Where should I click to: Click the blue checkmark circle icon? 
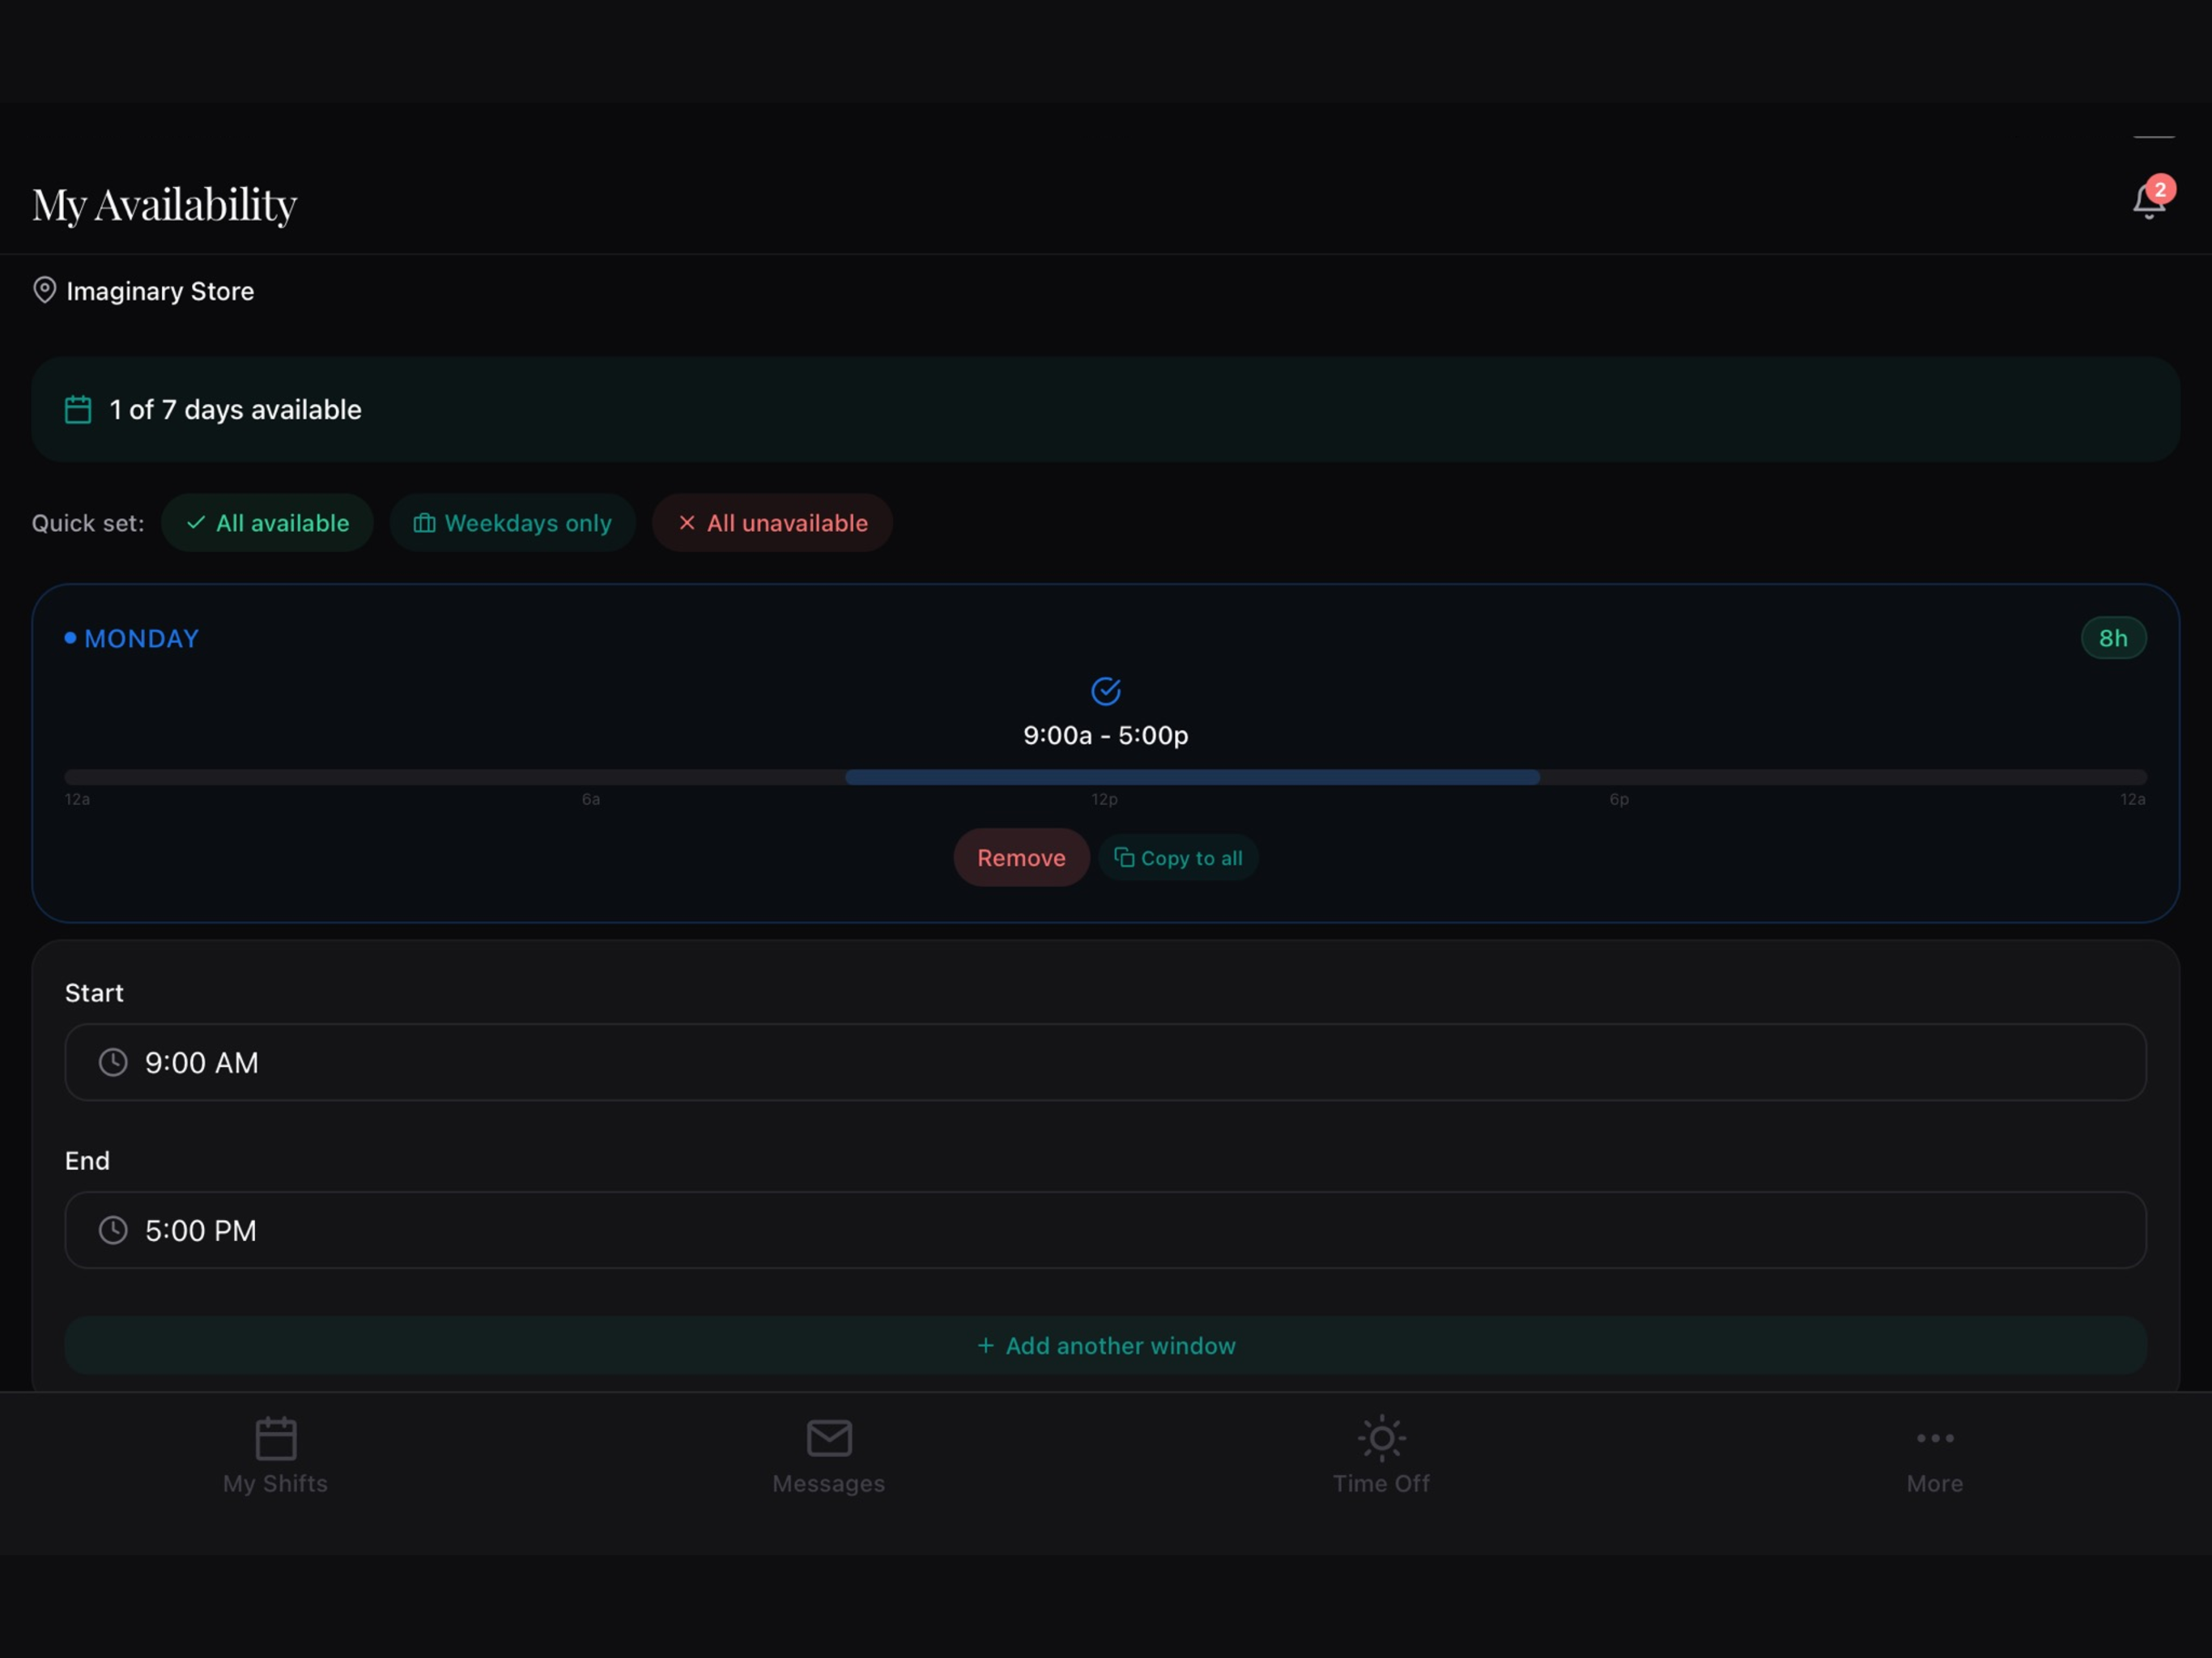(1106, 691)
